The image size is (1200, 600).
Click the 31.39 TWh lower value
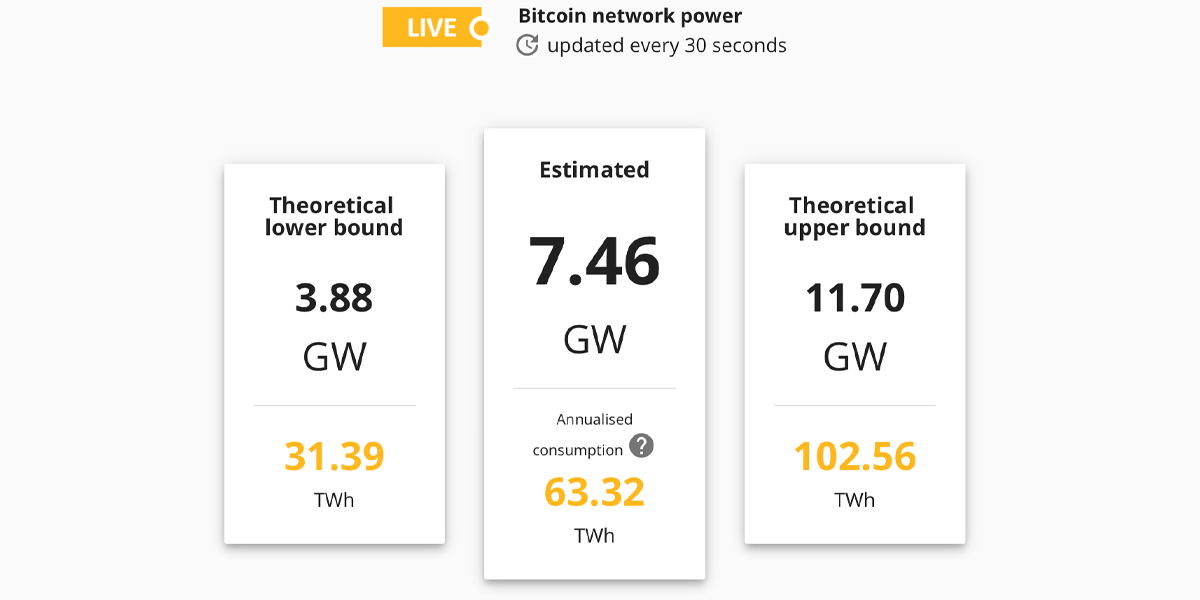pos(334,456)
